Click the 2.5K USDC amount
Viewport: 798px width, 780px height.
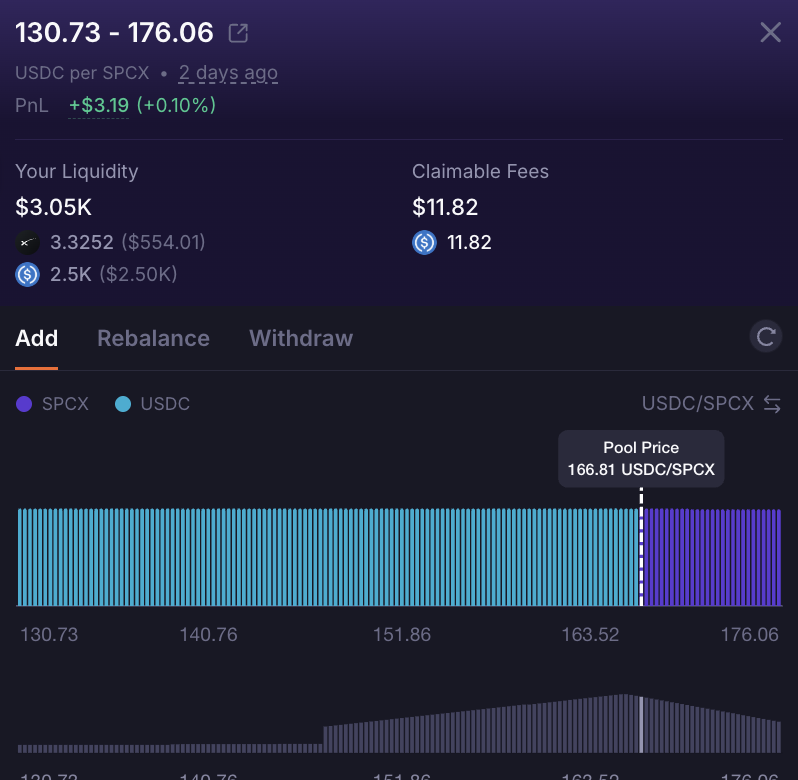tap(71, 275)
